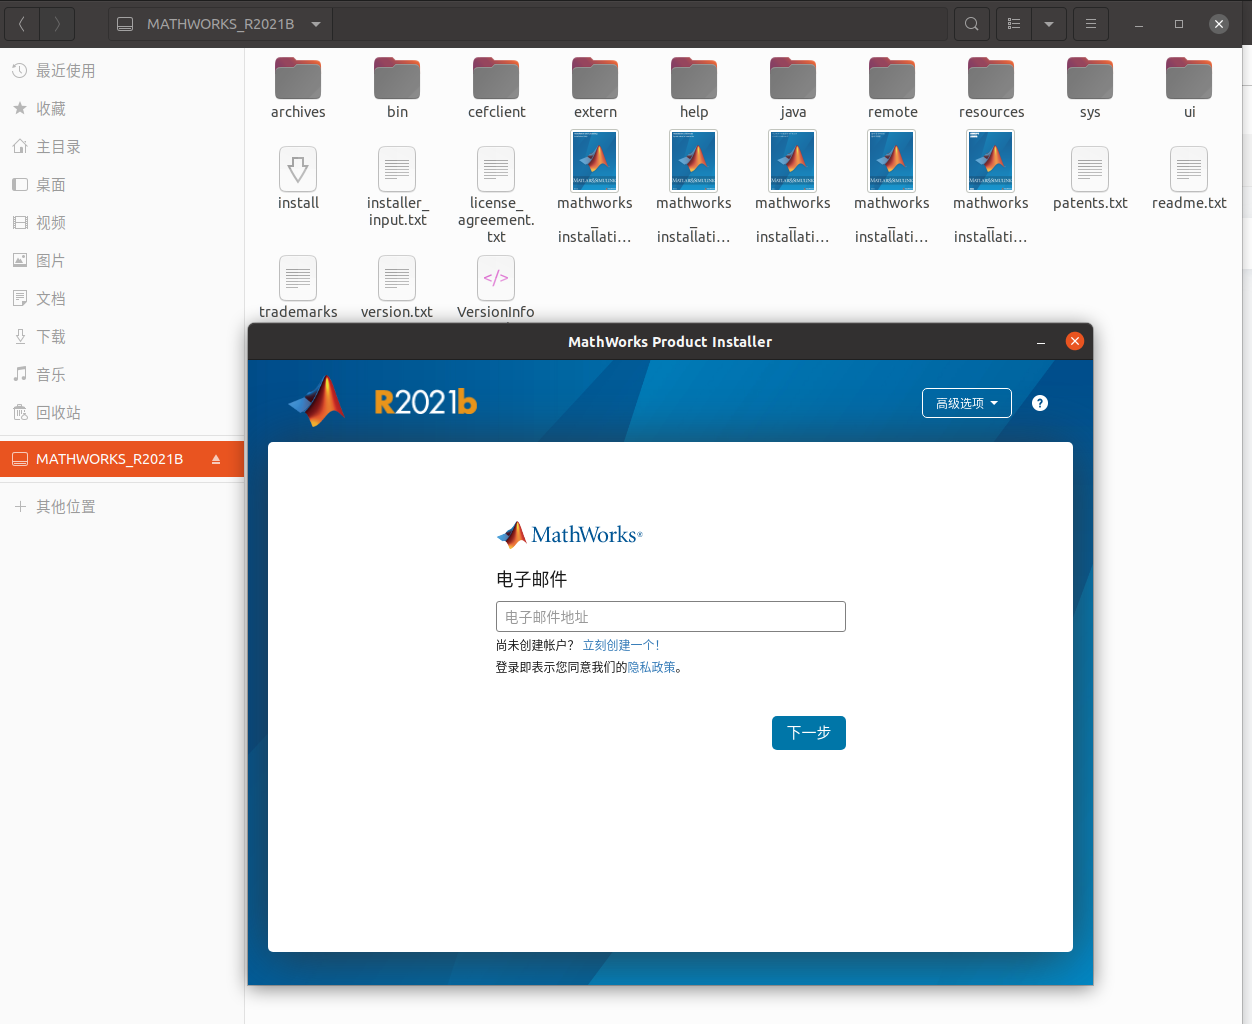Open the resources folder
1252x1024 pixels.
tap(991, 88)
